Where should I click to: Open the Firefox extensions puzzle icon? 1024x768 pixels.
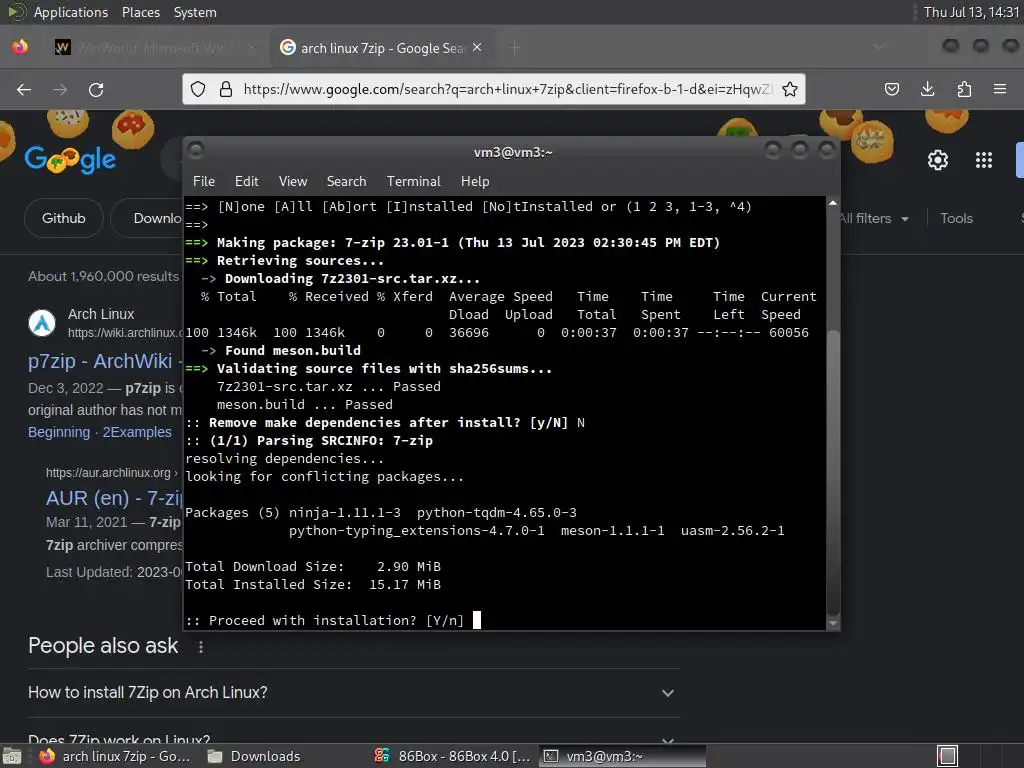964,89
